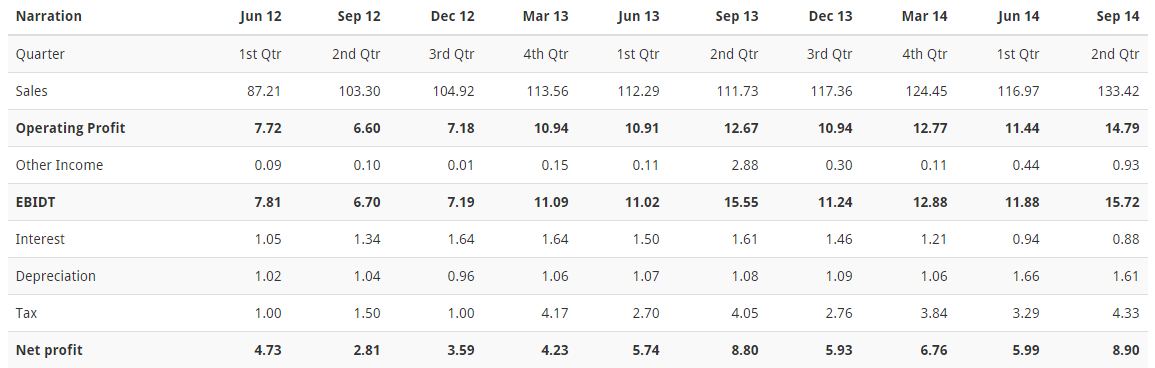
Task: Click the Net profit row label
Action: click(49, 350)
